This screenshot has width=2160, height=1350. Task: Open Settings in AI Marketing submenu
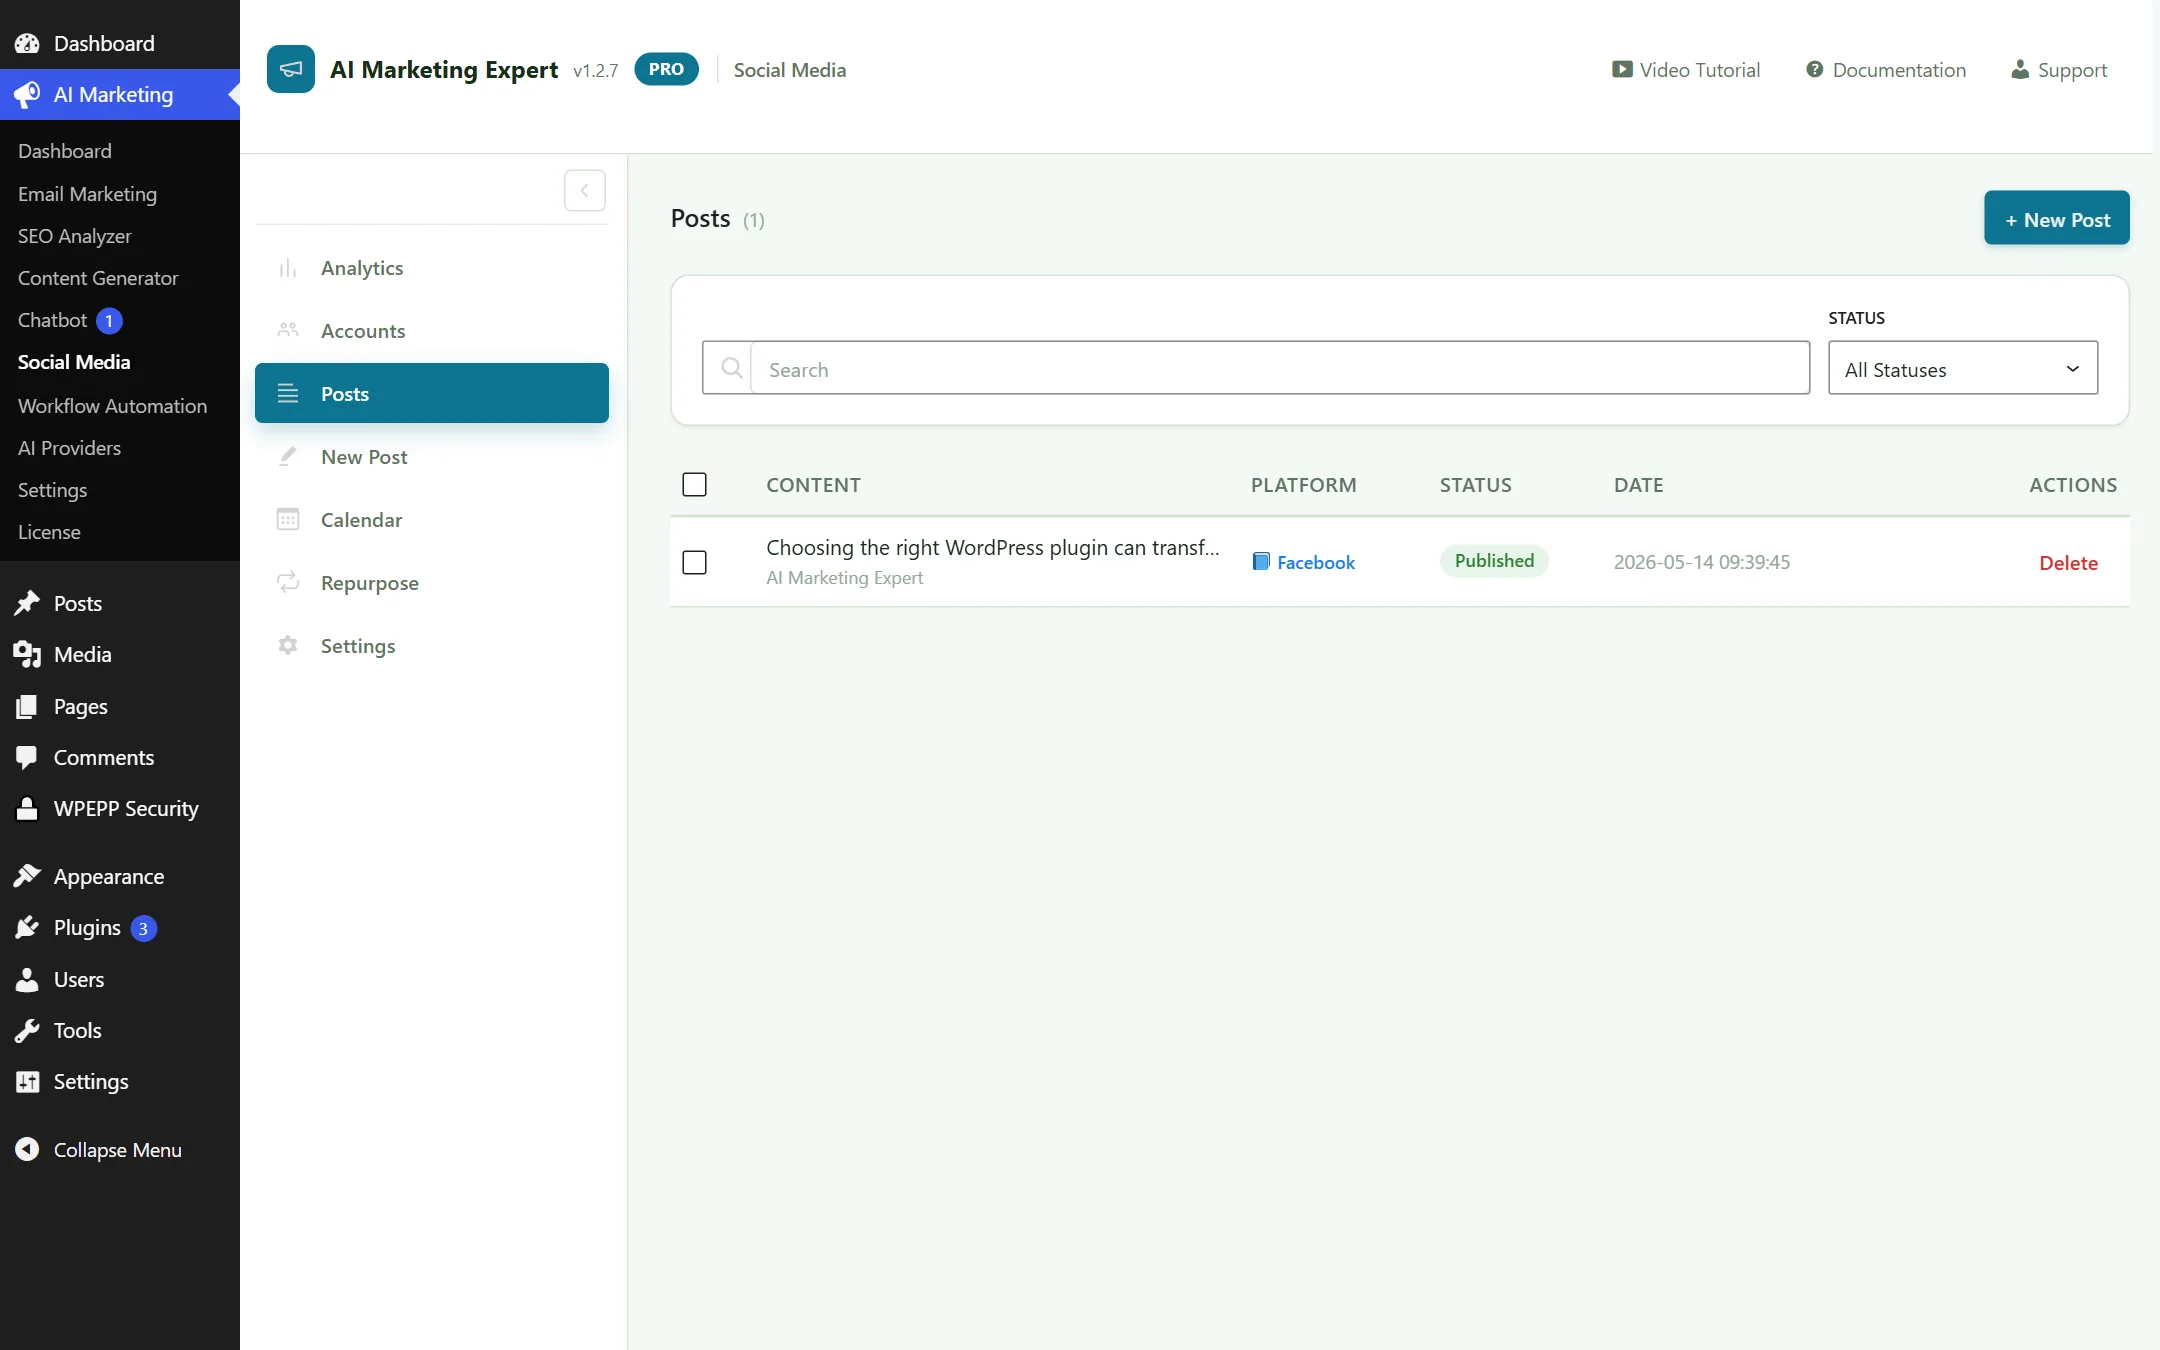(52, 490)
